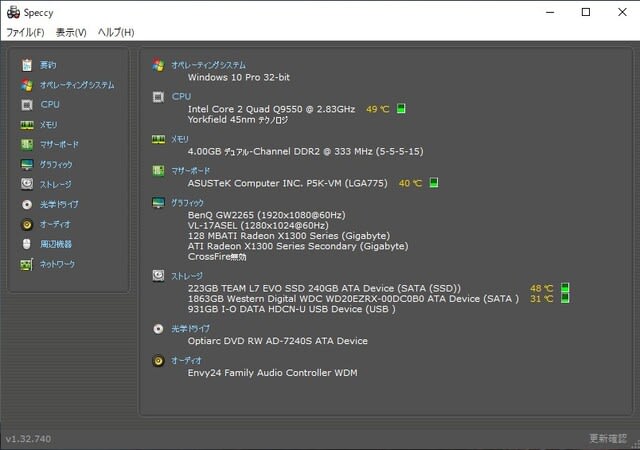This screenshot has width=640, height=450.
Task: Click the text Windows 10 Pro 32-bit
Action: [x=239, y=77]
